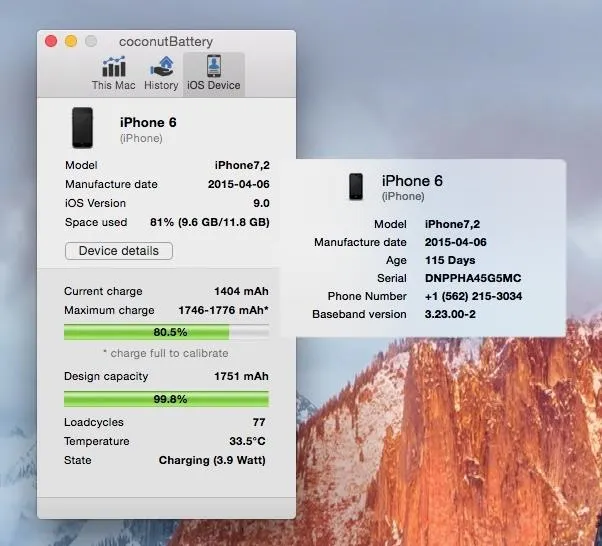Open the History house icon
The height and width of the screenshot is (546, 602).
[x=162, y=66]
